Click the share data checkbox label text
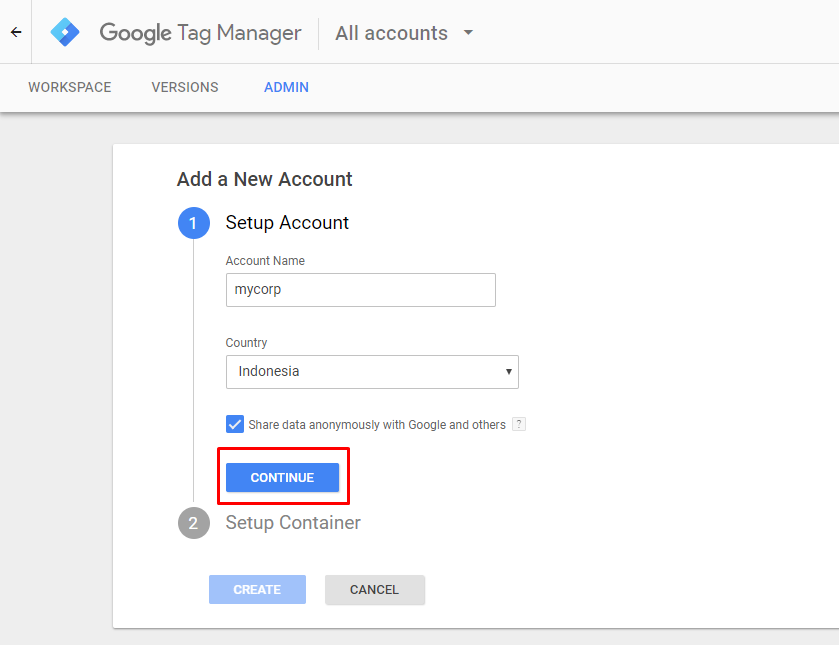The image size is (839, 645). [377, 424]
